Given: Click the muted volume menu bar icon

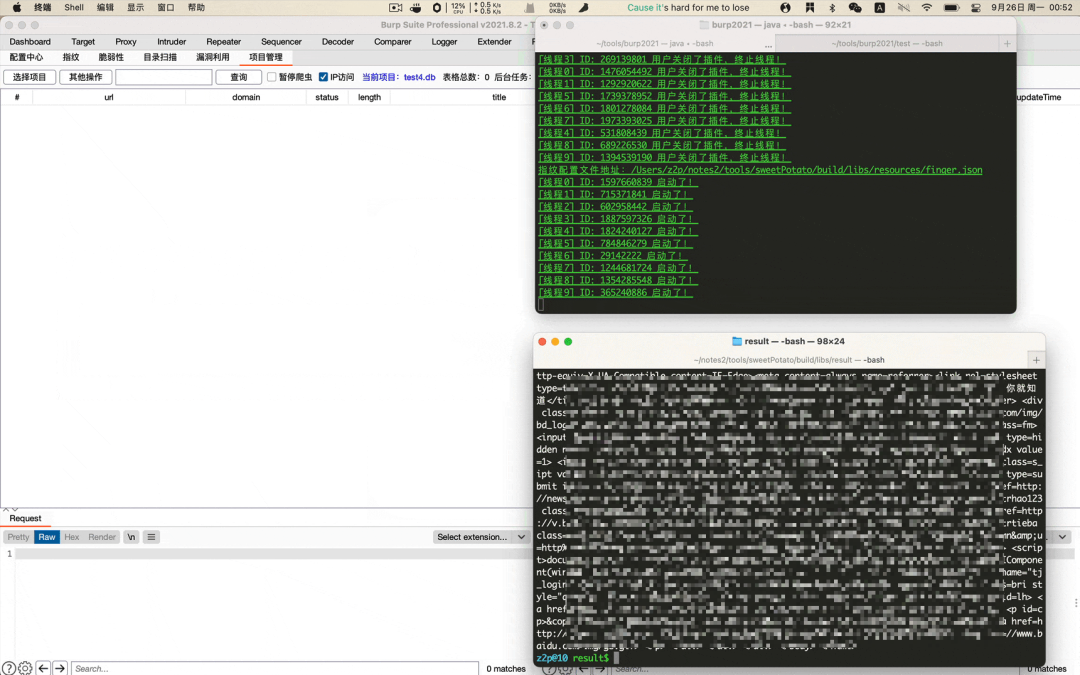Looking at the screenshot, I should point(904,8).
